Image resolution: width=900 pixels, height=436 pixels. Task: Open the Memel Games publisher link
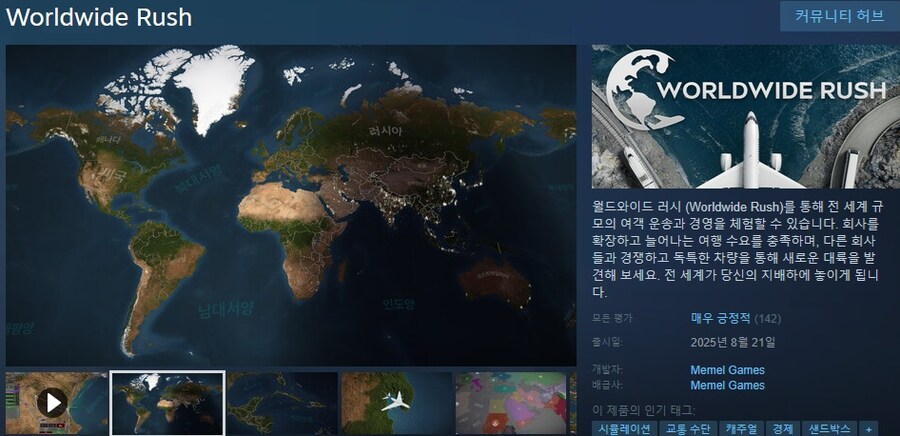[x=727, y=385]
